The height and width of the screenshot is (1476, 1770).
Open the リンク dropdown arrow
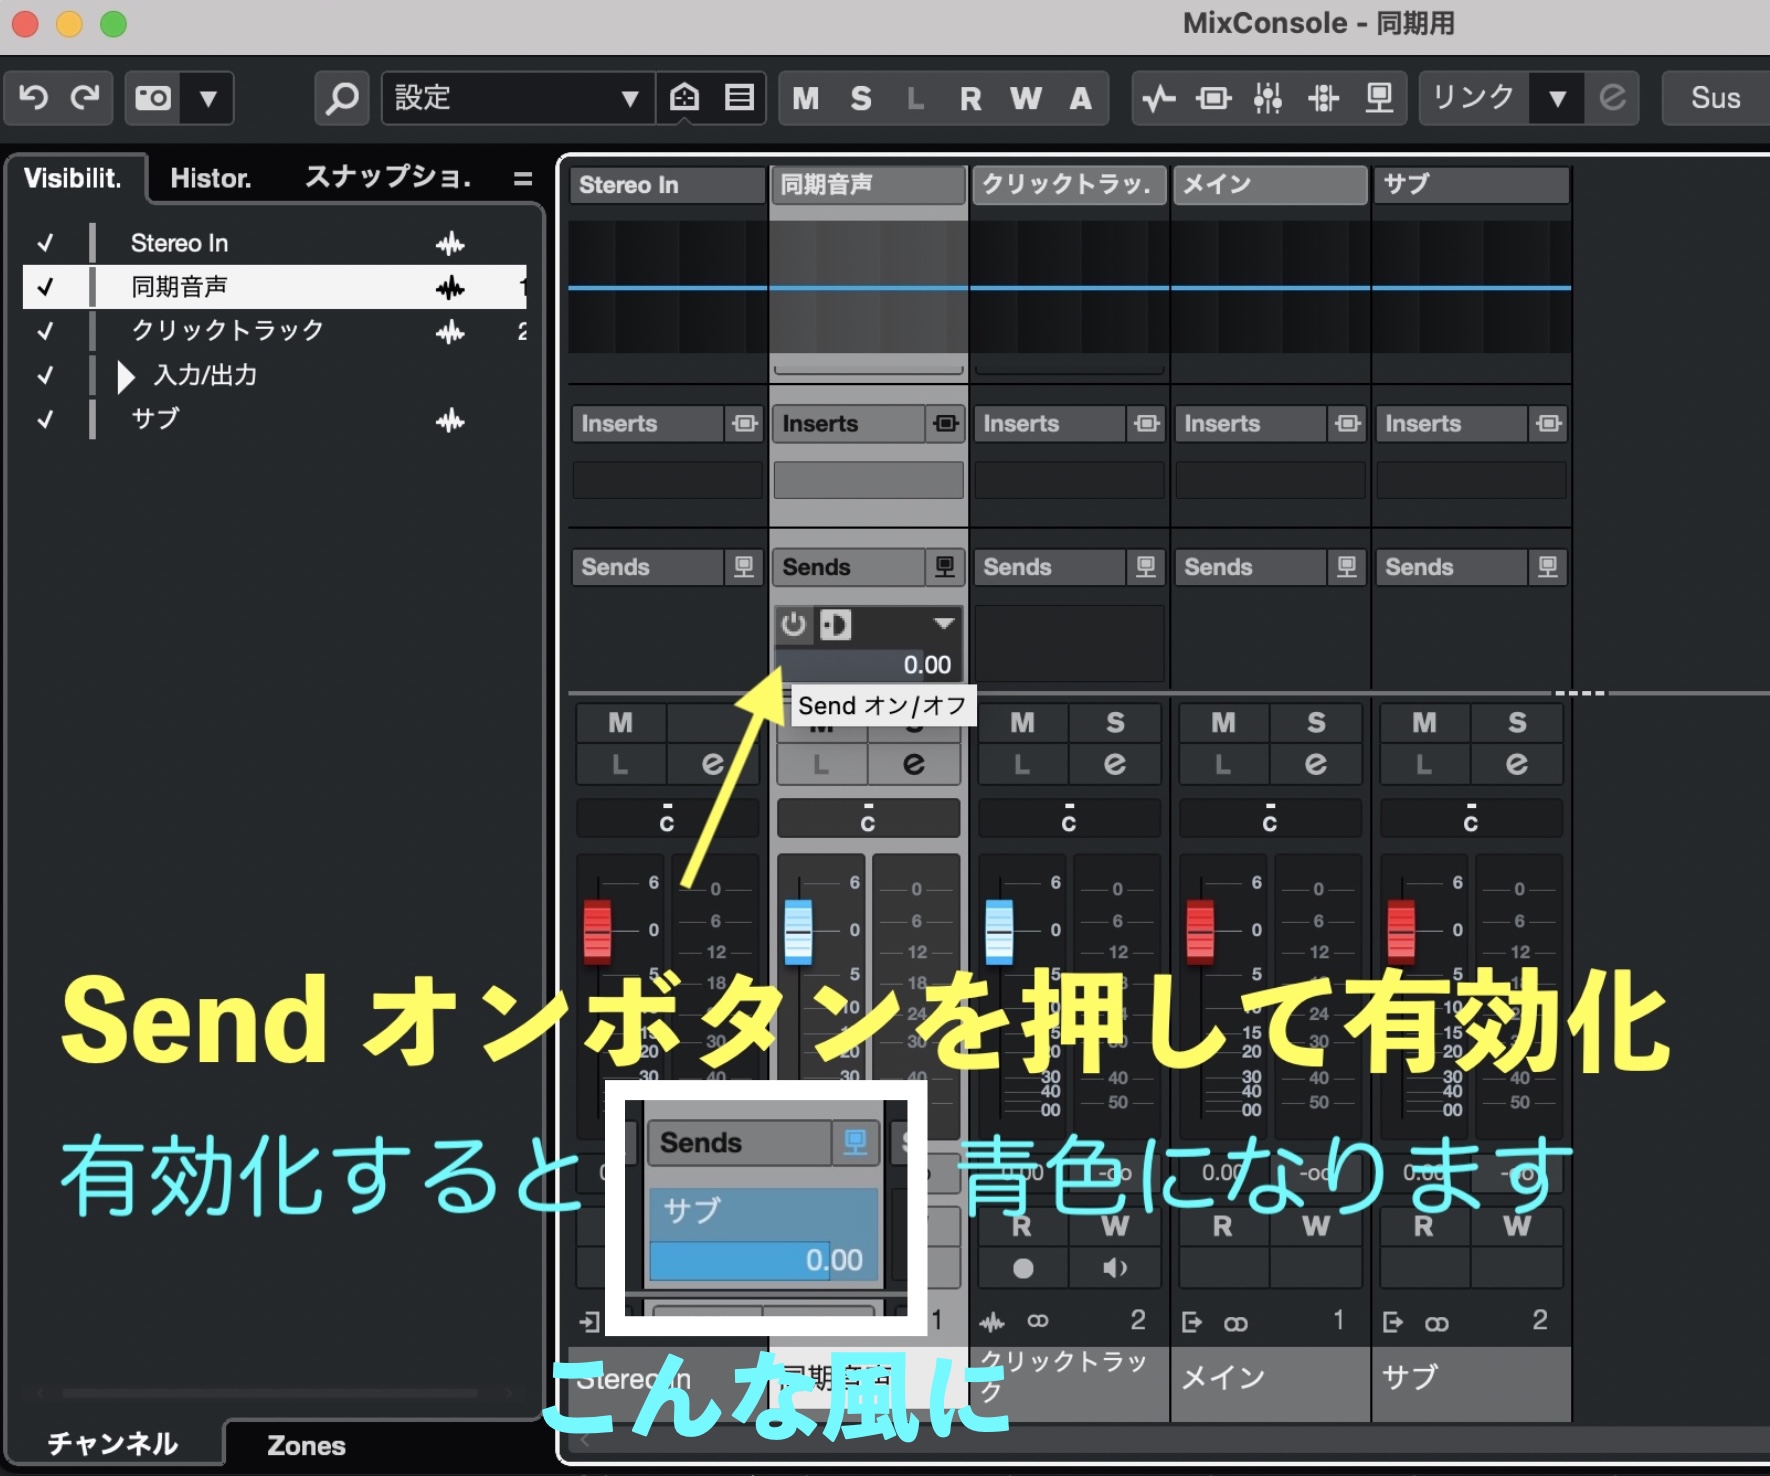pos(1557,98)
